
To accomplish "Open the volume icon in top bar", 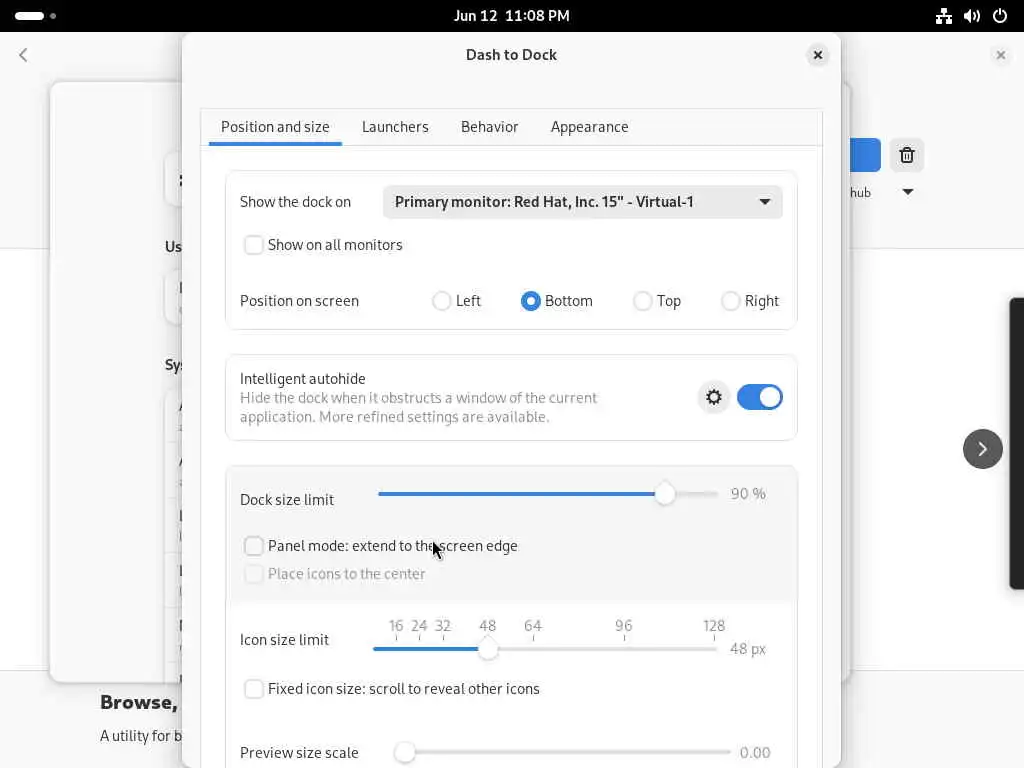I will [x=971, y=16].
